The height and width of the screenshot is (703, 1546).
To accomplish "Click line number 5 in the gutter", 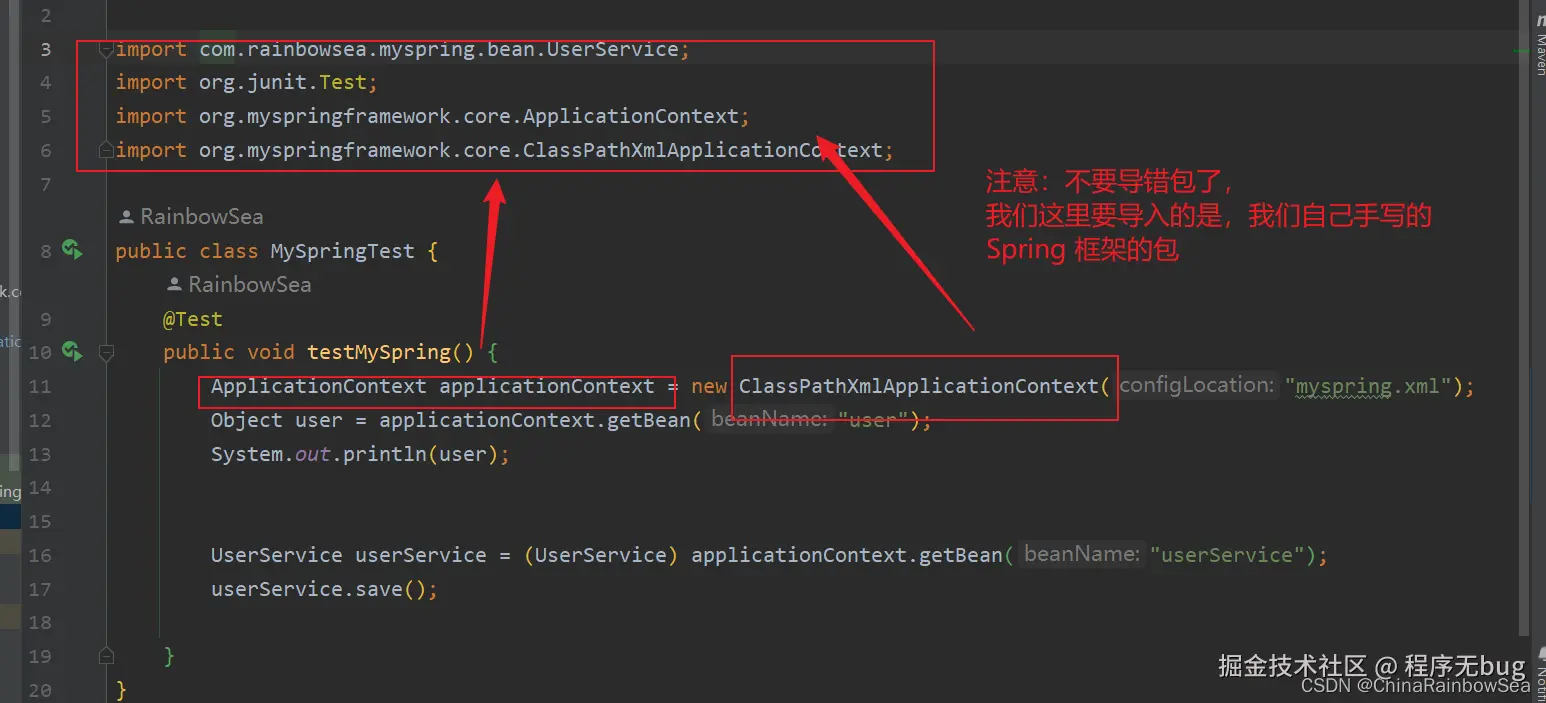I will (45, 116).
